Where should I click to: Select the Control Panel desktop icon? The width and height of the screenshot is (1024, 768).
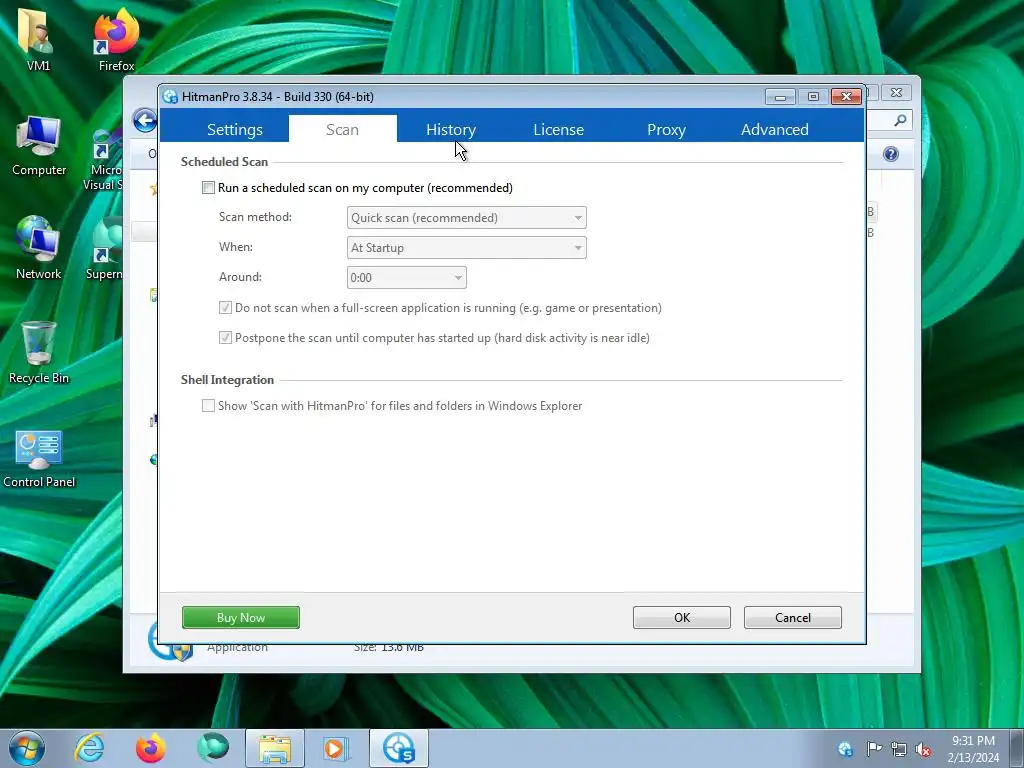[x=39, y=459]
